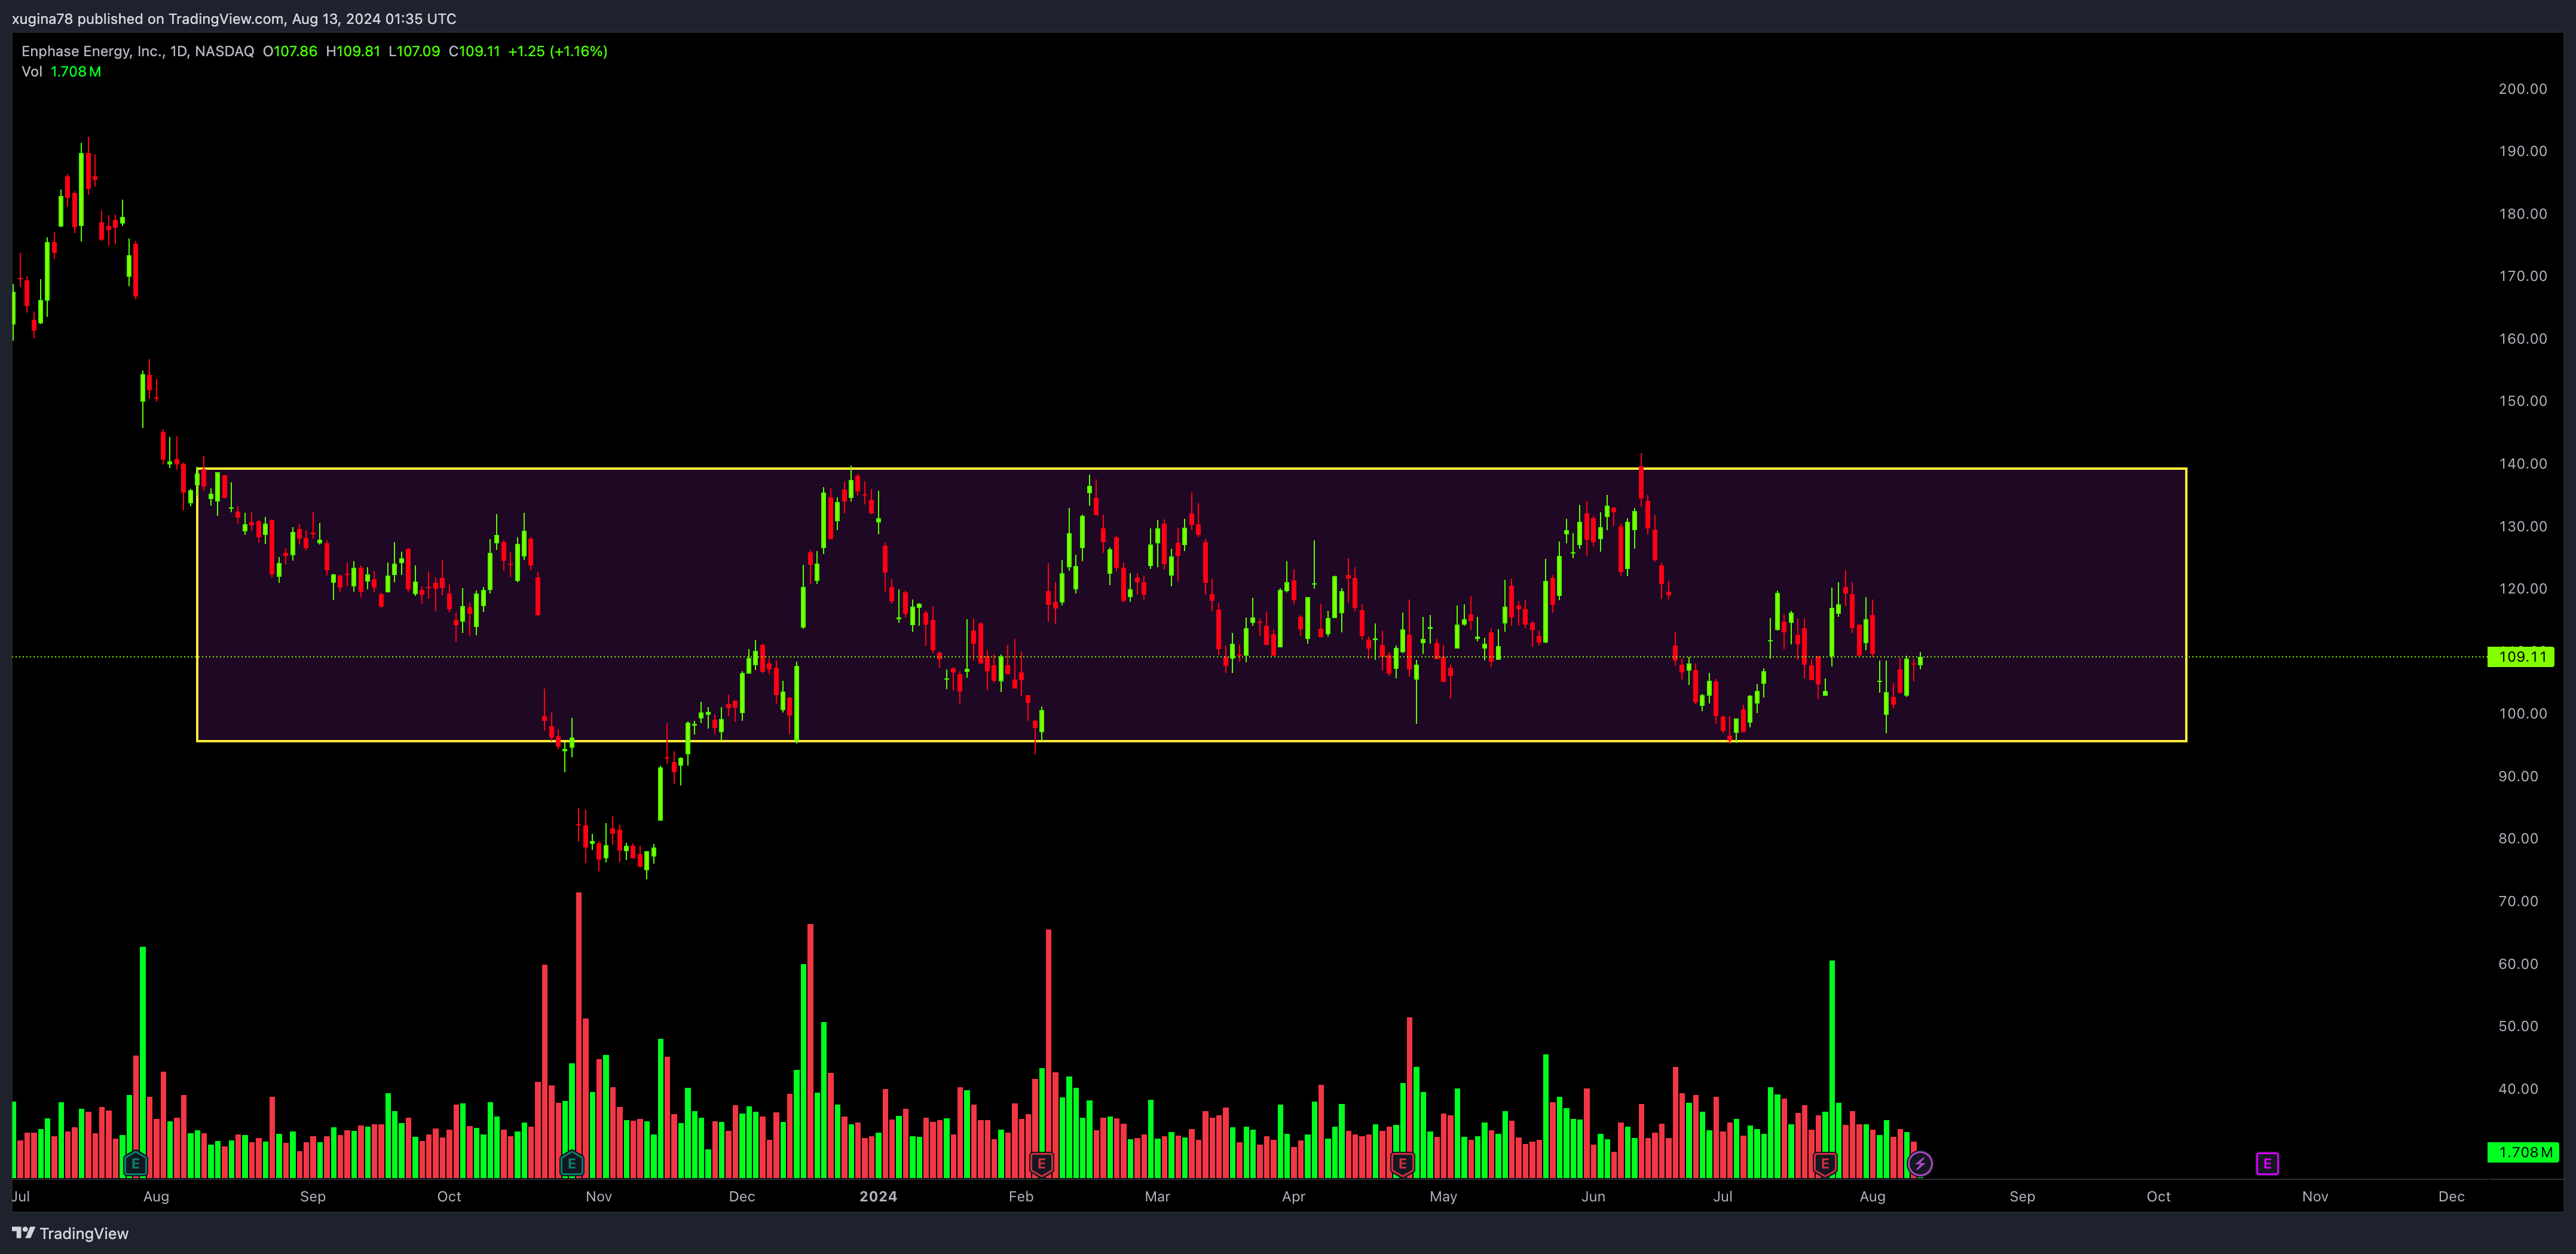
Task: Click the green 109.11 current price label
Action: [x=2520, y=657]
